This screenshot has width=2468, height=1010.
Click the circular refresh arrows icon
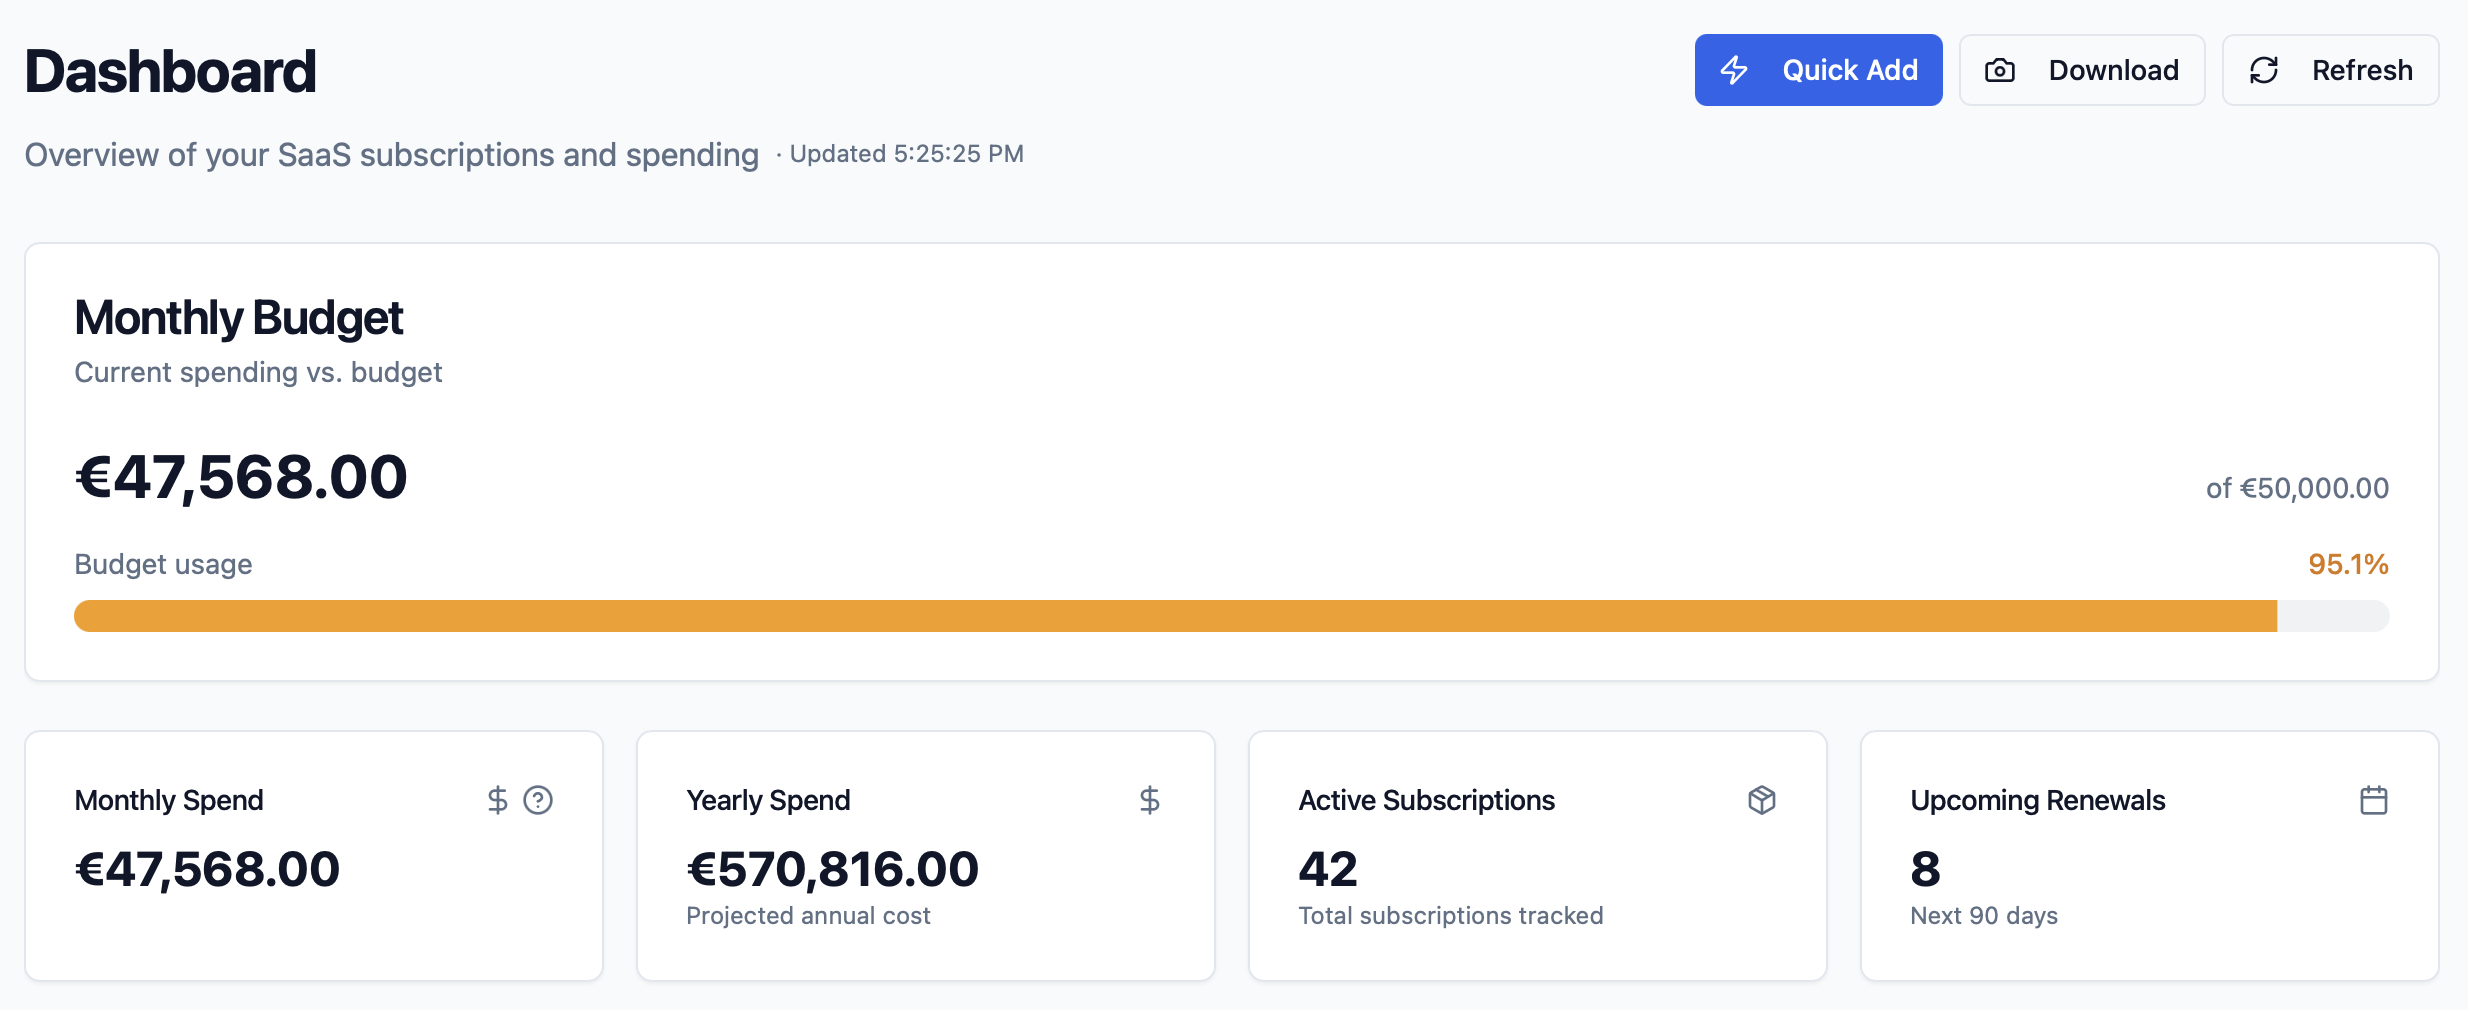click(2266, 69)
